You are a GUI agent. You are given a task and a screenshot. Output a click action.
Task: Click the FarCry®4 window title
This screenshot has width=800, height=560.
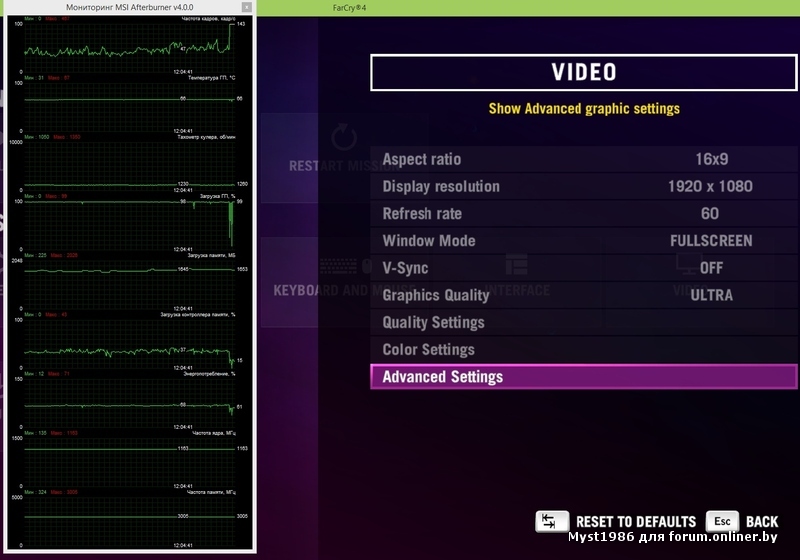click(x=349, y=8)
